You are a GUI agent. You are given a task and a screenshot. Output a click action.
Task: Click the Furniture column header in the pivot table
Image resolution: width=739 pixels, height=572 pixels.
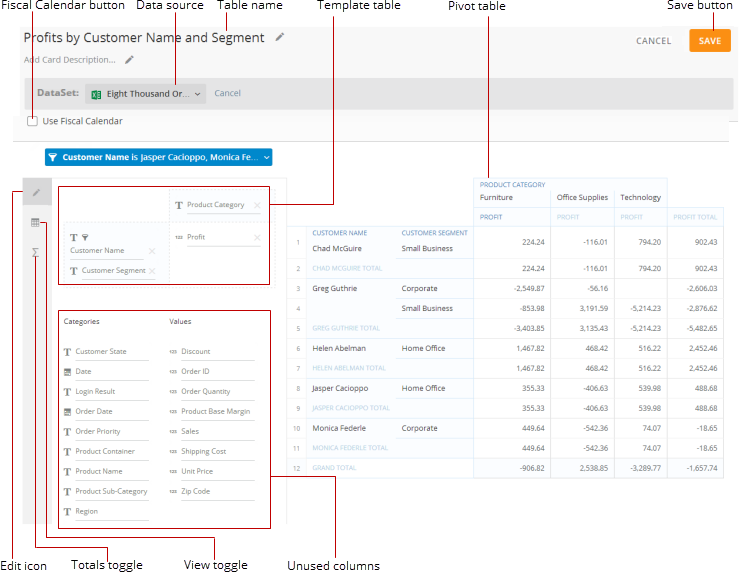496,197
